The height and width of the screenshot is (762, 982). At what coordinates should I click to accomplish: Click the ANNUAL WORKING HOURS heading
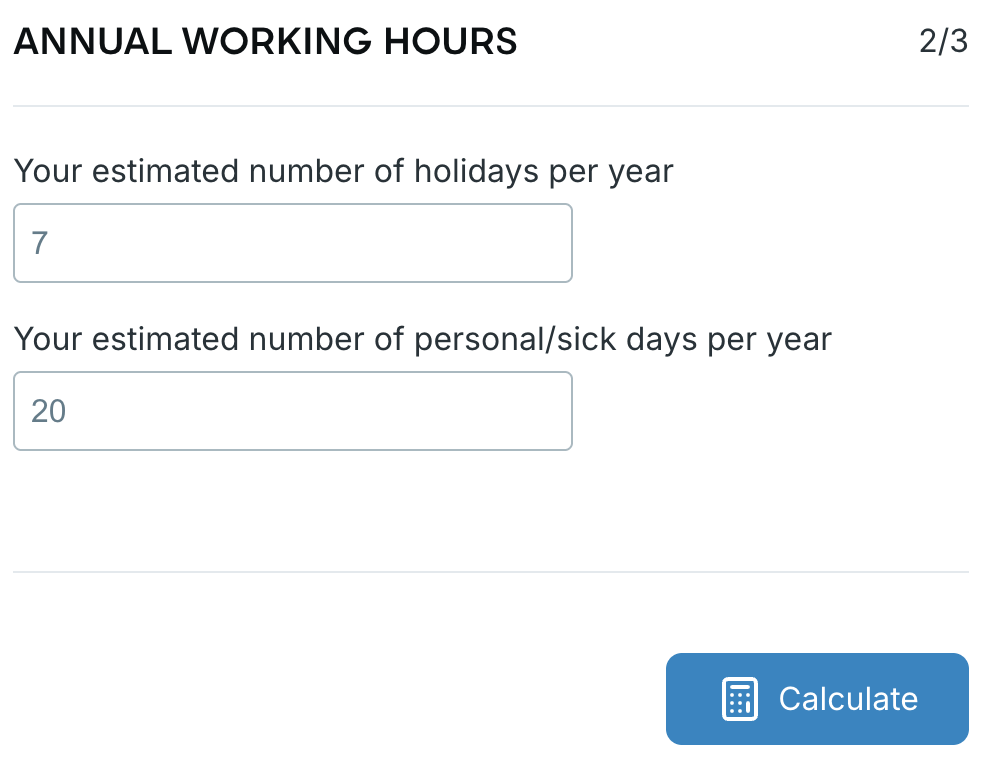265,42
